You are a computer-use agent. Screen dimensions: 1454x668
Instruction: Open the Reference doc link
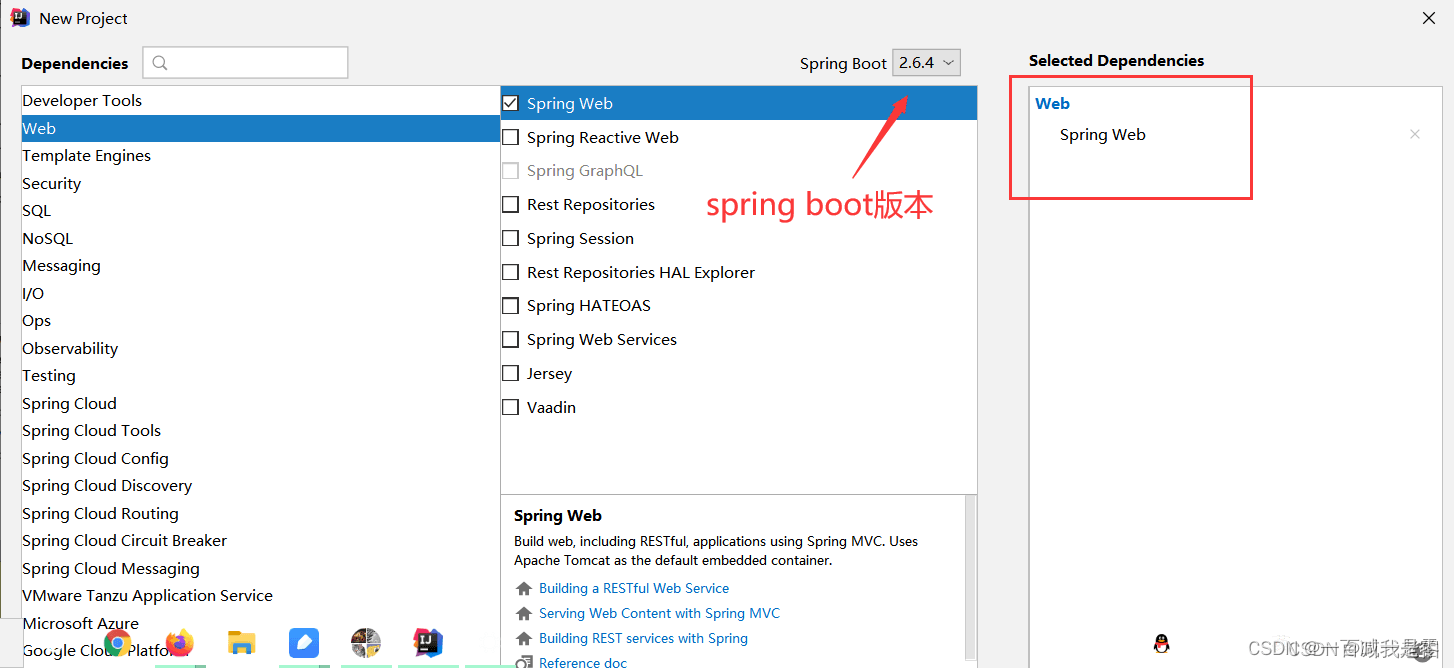[583, 662]
